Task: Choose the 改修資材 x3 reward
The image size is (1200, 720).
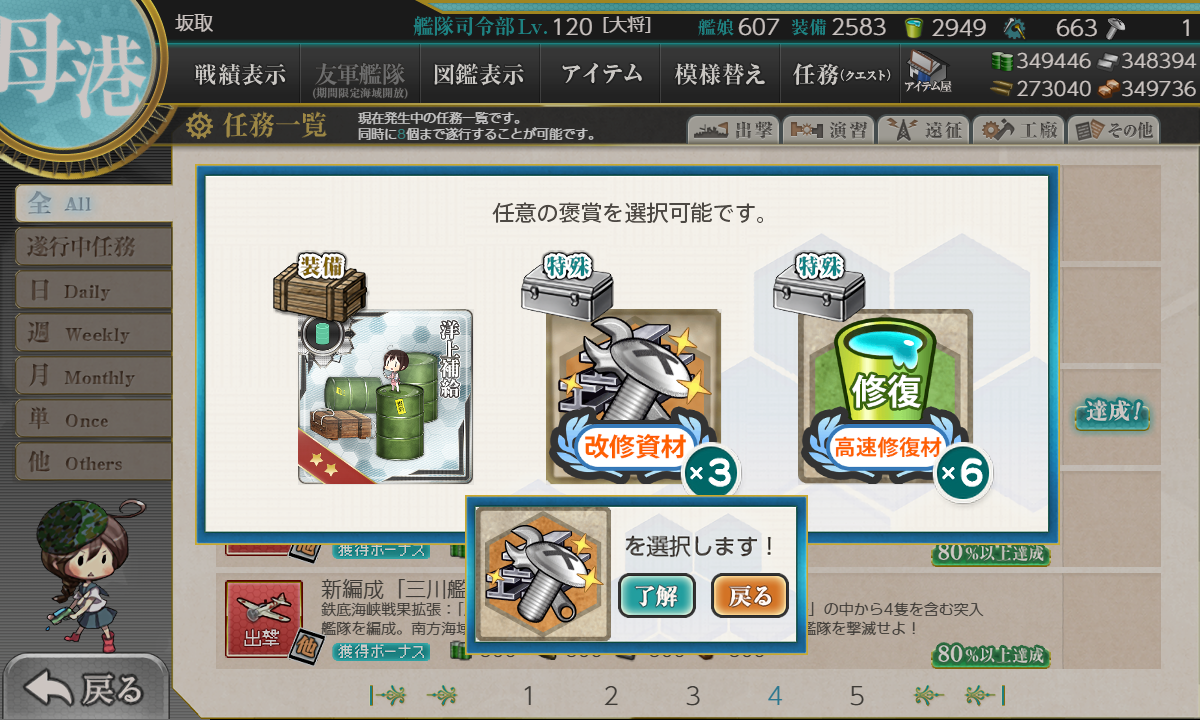Action: [634, 397]
